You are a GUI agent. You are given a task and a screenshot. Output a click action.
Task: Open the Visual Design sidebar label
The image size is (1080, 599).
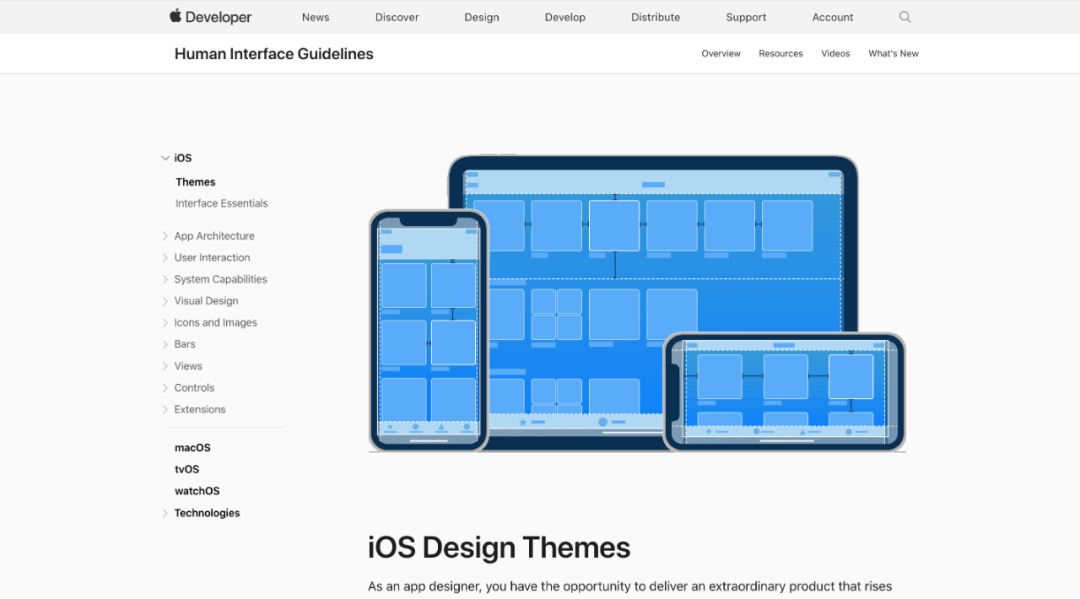(x=206, y=301)
